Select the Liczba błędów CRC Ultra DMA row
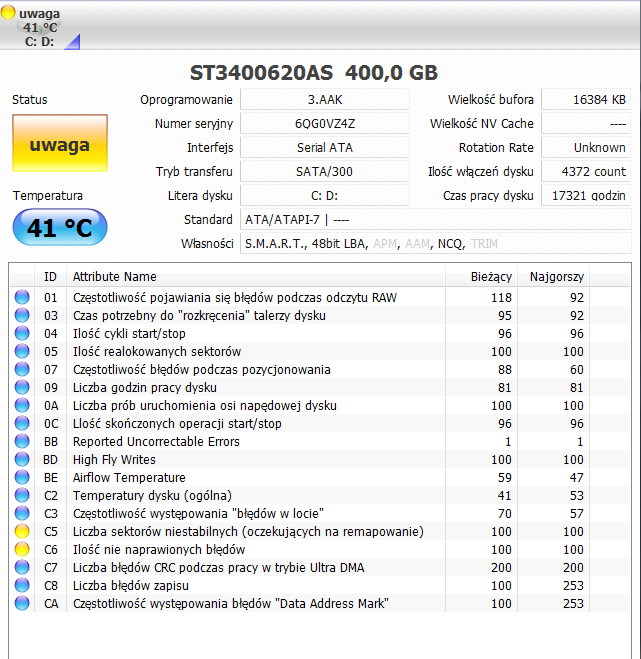Screen dimensions: 641x659 320,567
